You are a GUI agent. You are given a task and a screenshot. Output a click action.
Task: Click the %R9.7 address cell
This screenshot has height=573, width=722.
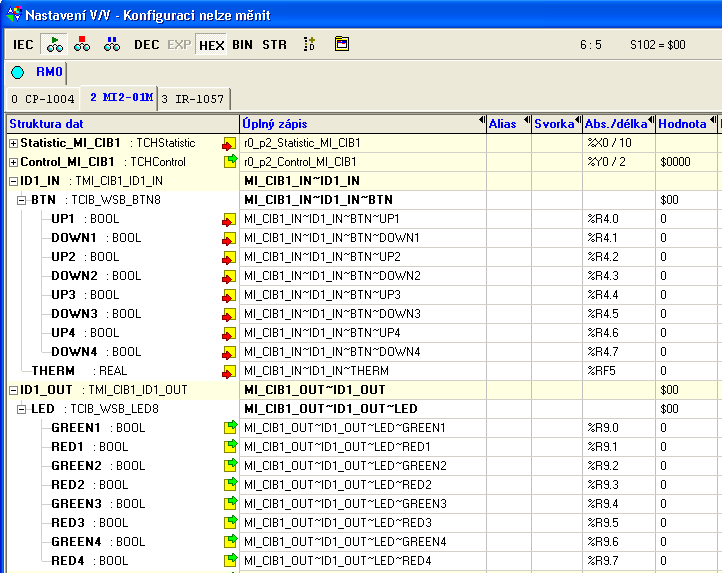click(619, 561)
